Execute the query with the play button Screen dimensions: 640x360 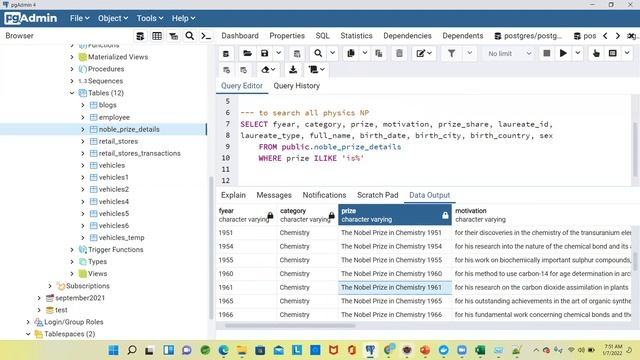click(563, 53)
